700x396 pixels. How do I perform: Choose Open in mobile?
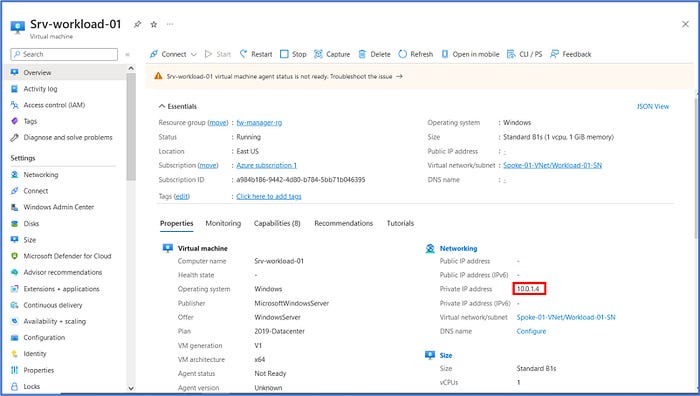(x=470, y=54)
